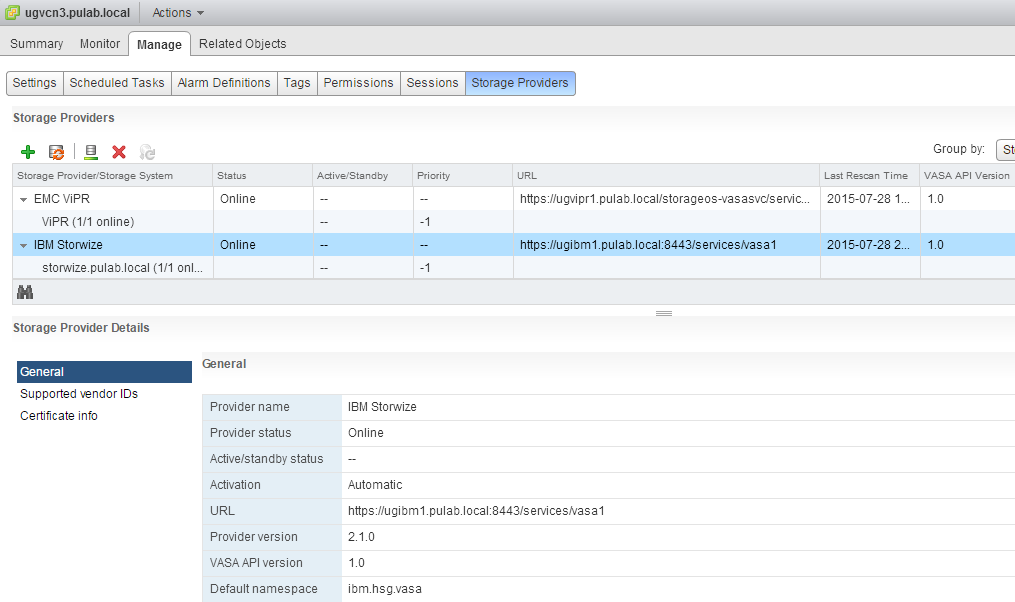Click the rescan storage providers icon
Screen dimensions: 1015x602
[57, 152]
